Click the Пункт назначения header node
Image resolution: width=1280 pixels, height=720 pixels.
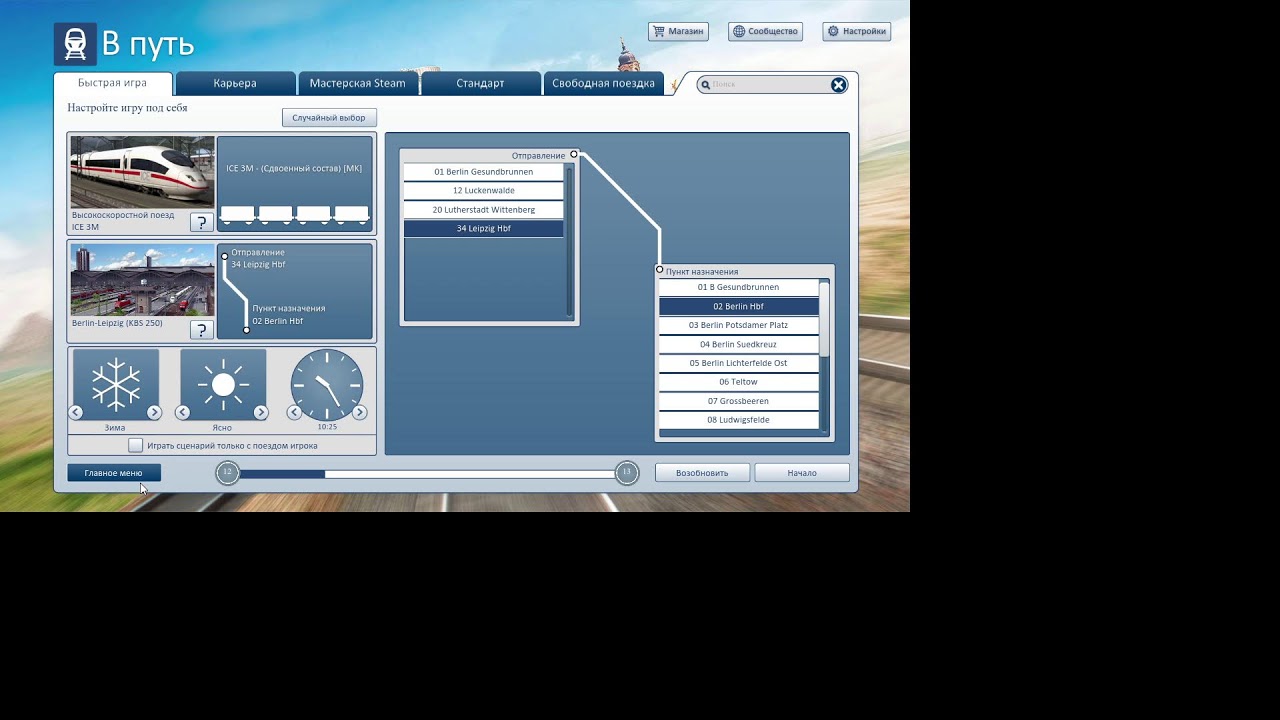pyautogui.click(x=660, y=269)
